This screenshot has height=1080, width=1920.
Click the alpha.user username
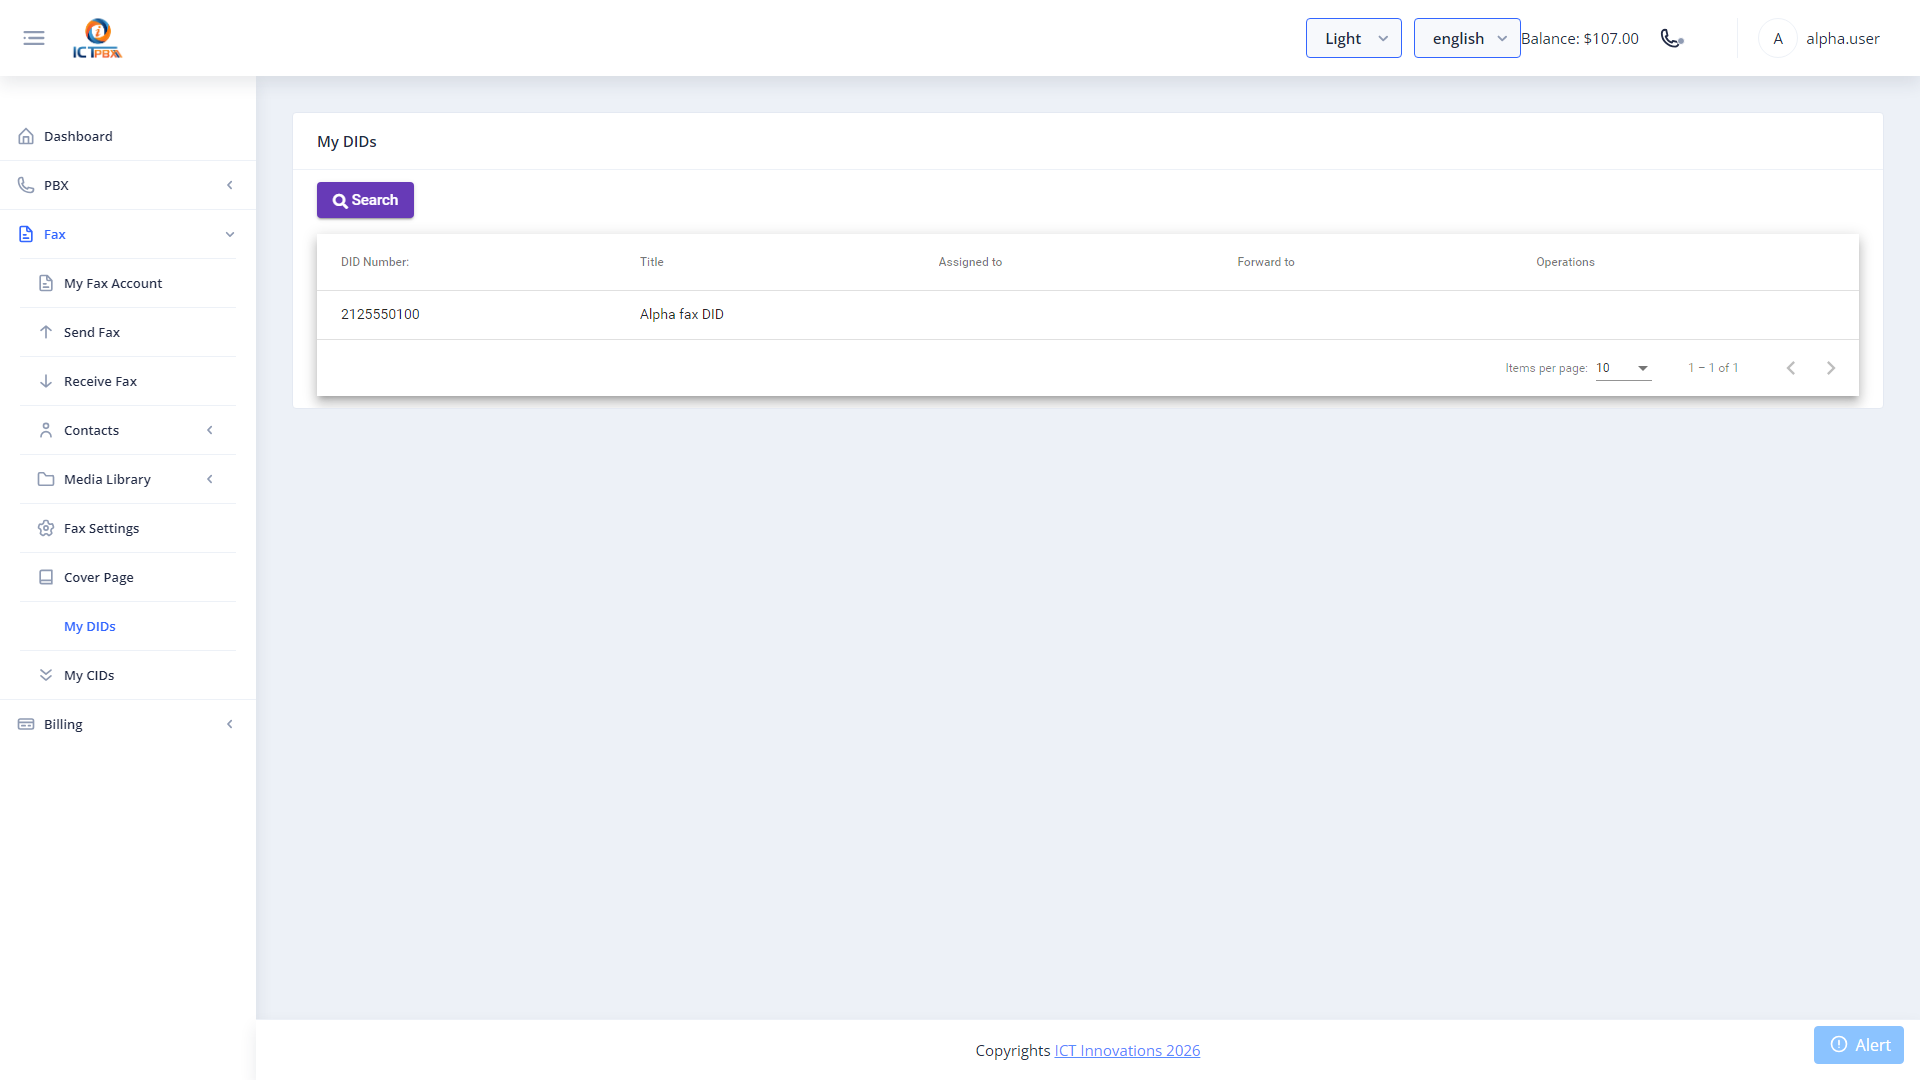[1842, 38]
